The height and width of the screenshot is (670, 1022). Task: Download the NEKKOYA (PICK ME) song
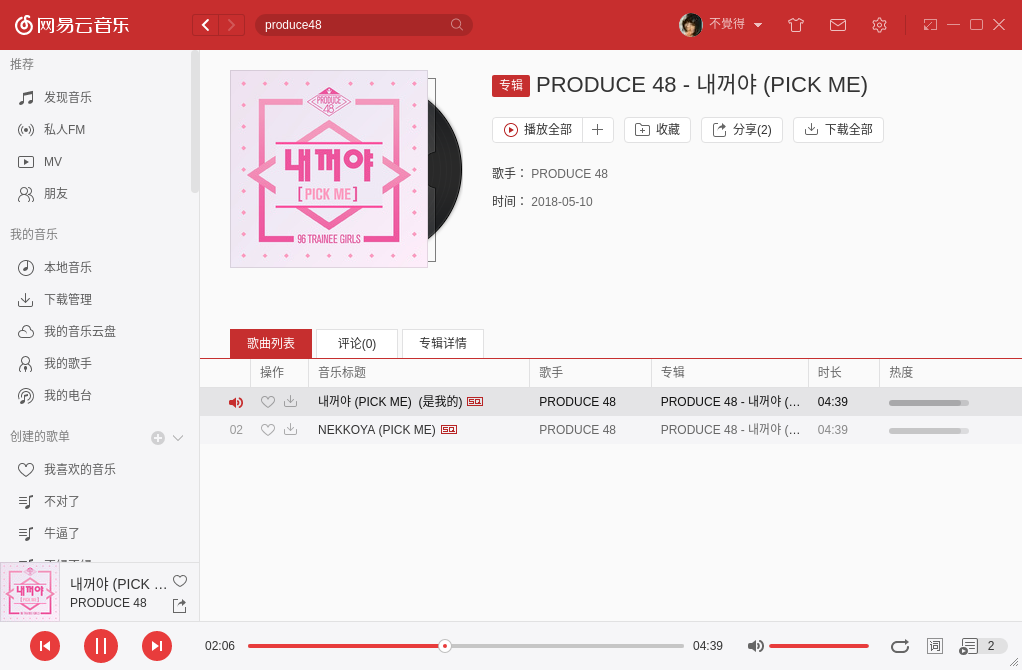291,430
